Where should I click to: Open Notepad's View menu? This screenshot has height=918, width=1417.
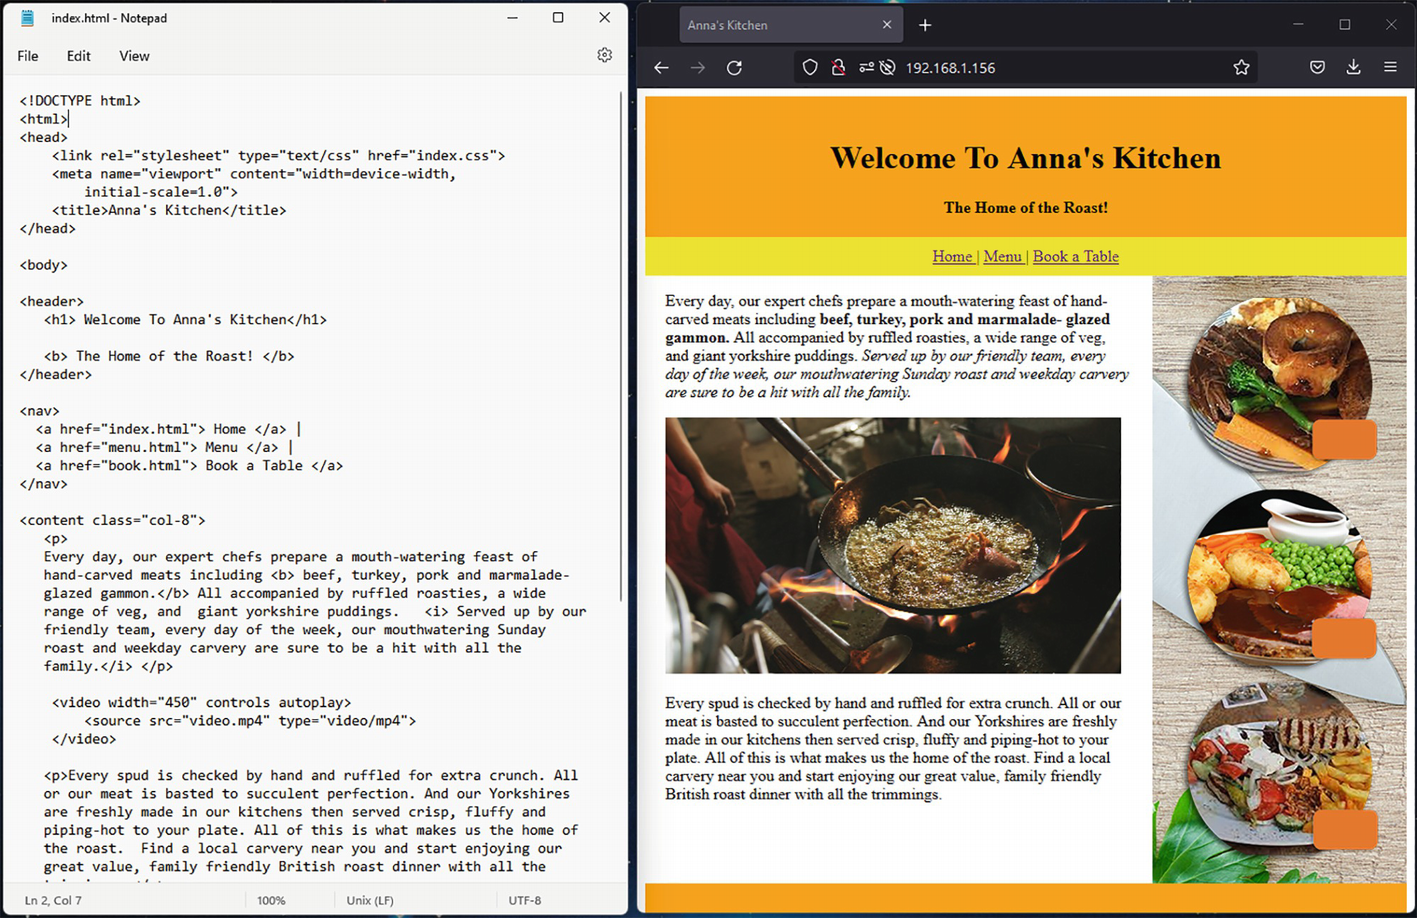click(134, 56)
